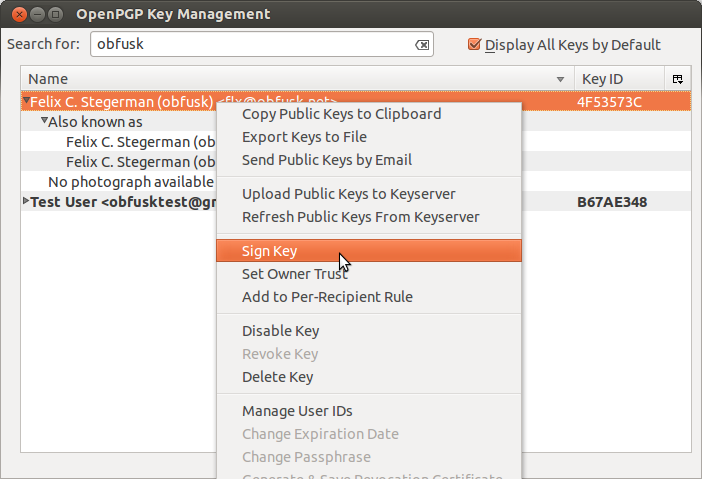Collapse the Felix C. Stegerman key row
The height and width of the screenshot is (479, 702).
pyautogui.click(x=26, y=101)
